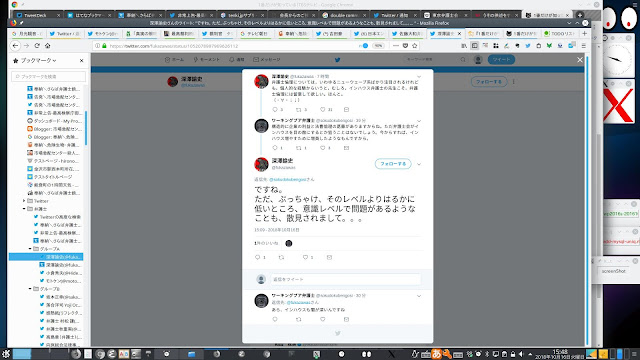Open the library icon in Firefox toolbar

464,46
